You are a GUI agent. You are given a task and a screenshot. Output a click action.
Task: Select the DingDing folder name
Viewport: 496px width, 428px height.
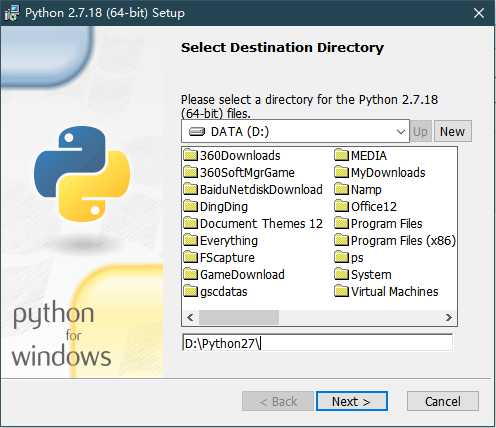tap(224, 207)
